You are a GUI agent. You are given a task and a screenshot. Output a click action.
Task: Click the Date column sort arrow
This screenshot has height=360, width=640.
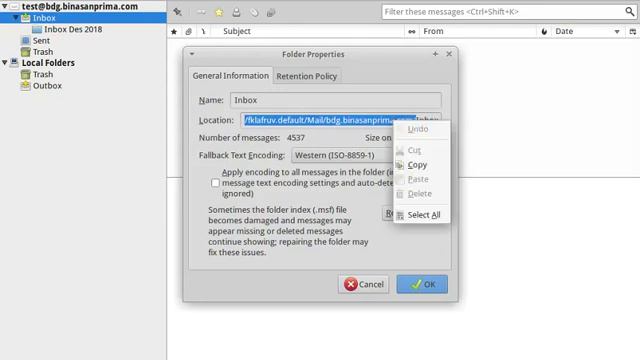tap(617, 32)
